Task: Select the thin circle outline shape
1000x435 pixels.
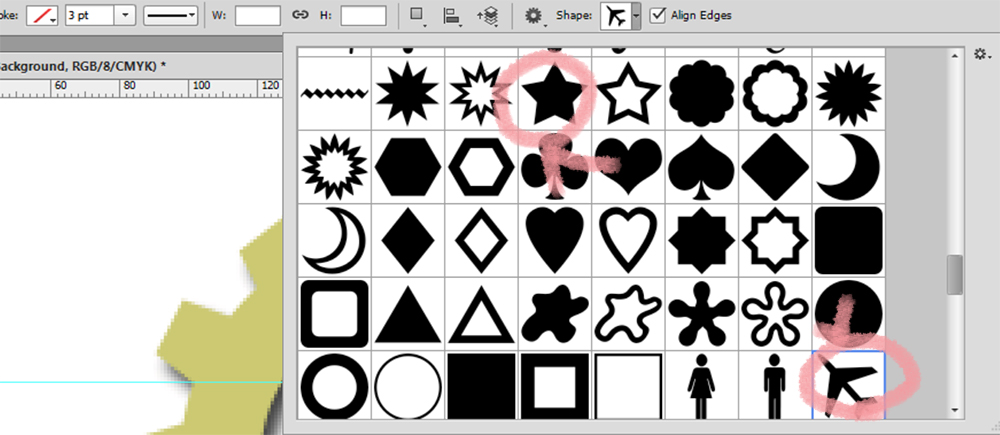Action: 408,386
